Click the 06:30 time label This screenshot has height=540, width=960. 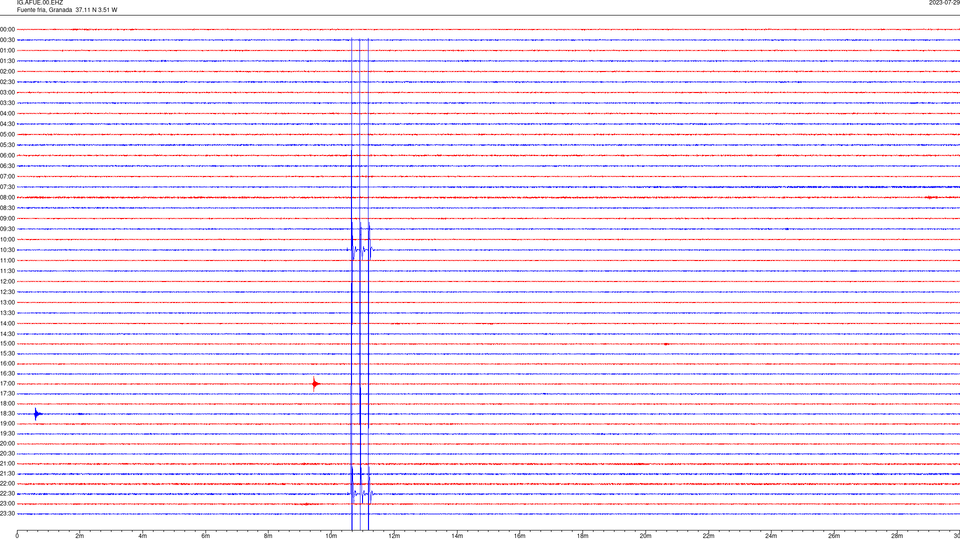[x=7, y=166]
